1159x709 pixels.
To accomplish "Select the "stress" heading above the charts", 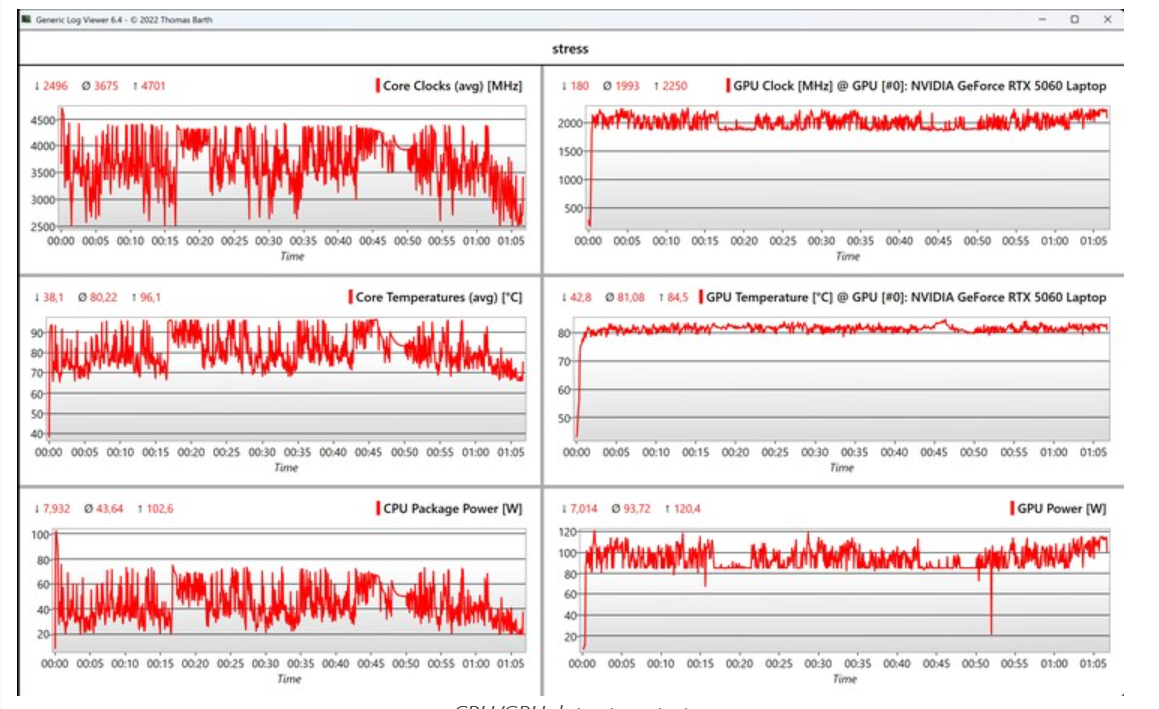I will click(x=570, y=49).
